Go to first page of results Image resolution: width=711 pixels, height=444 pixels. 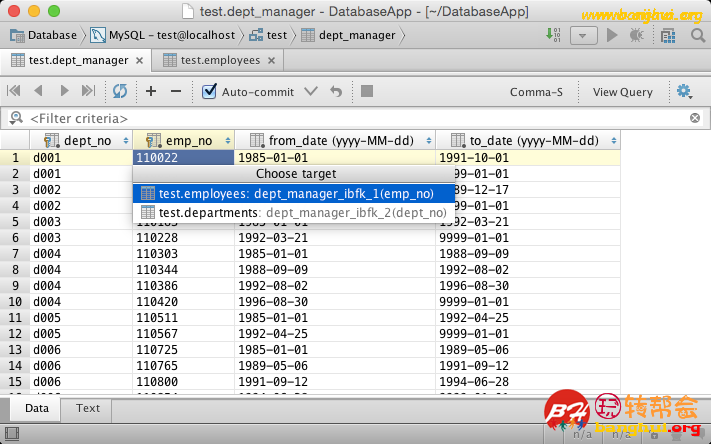coord(14,91)
